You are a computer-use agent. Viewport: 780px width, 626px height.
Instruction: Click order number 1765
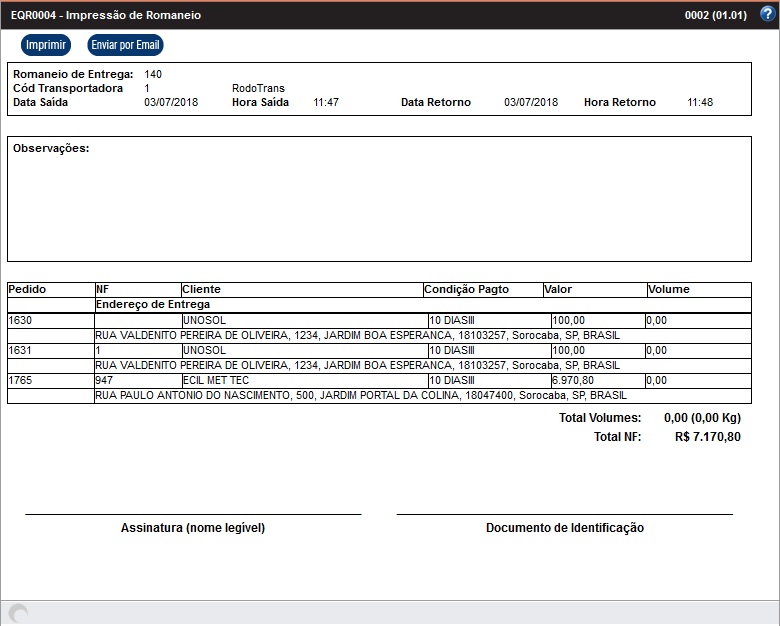(20, 381)
